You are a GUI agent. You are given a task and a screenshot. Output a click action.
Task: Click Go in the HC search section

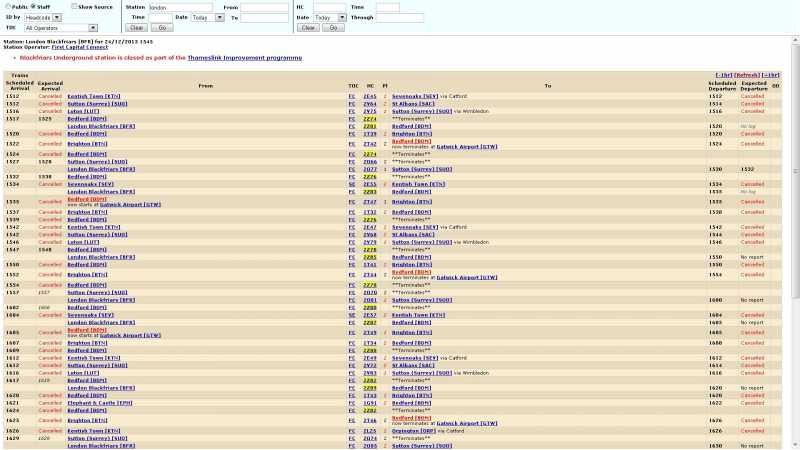coord(333,28)
